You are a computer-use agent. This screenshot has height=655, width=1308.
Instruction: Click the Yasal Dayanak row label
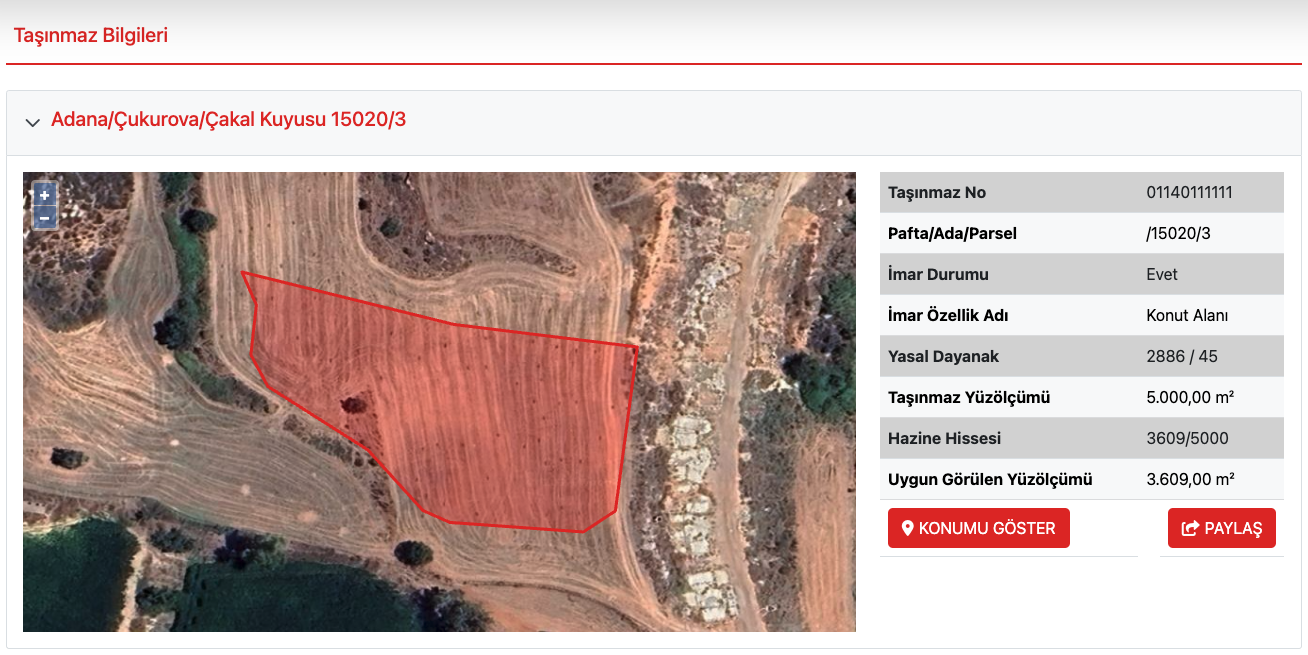click(943, 357)
